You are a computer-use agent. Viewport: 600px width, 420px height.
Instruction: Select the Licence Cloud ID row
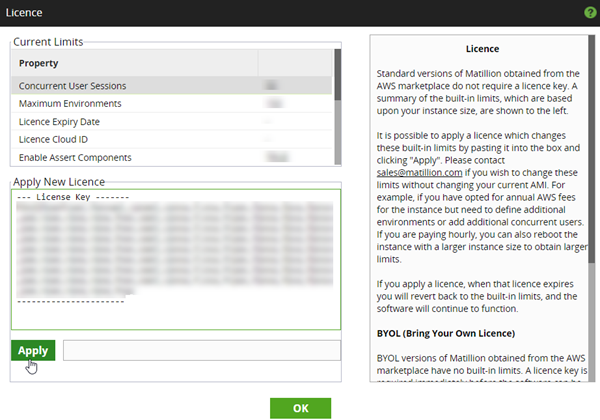[x=171, y=139]
